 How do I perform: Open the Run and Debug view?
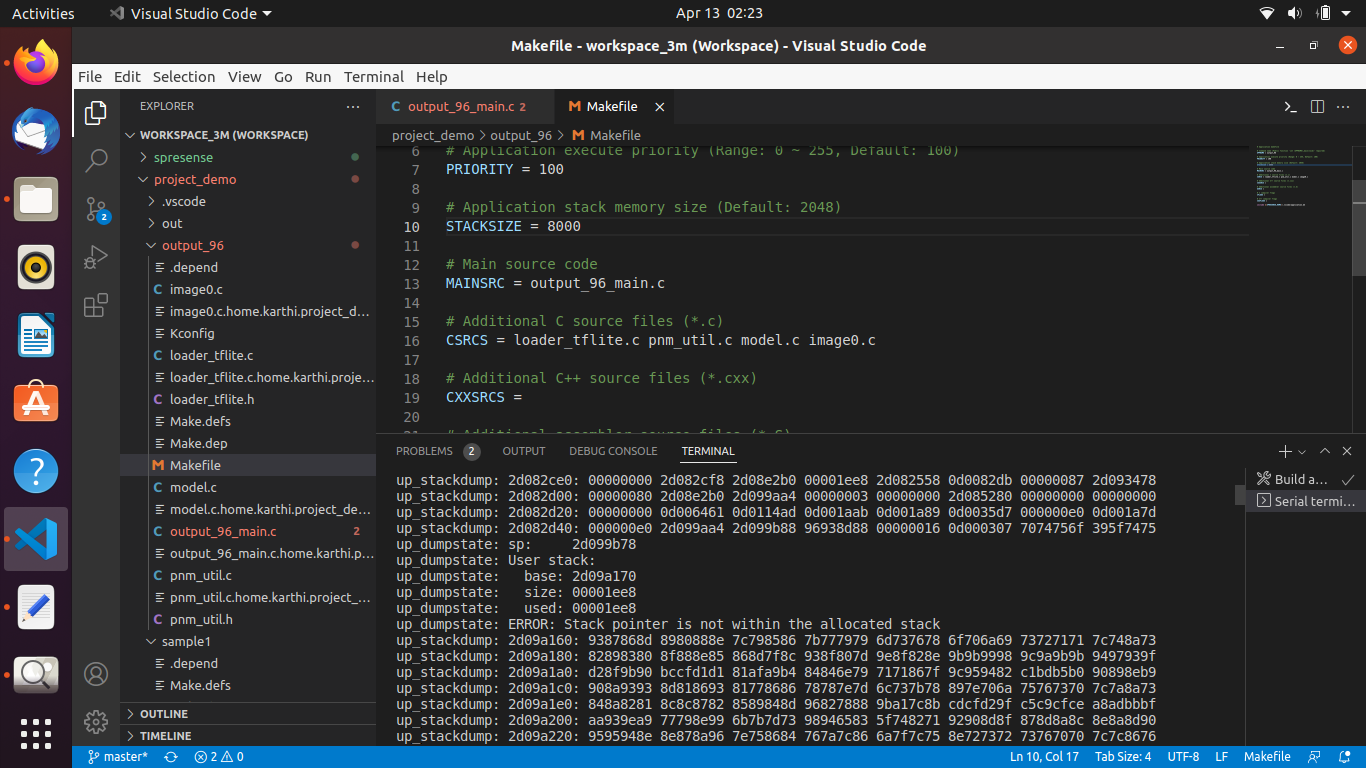click(96, 257)
